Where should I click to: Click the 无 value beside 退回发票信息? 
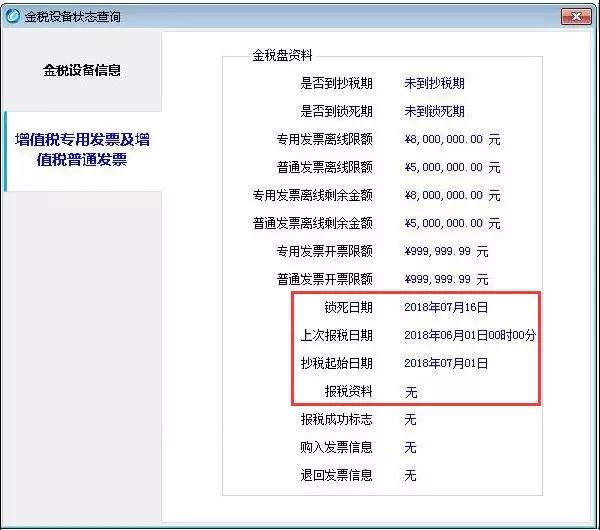tap(410, 475)
